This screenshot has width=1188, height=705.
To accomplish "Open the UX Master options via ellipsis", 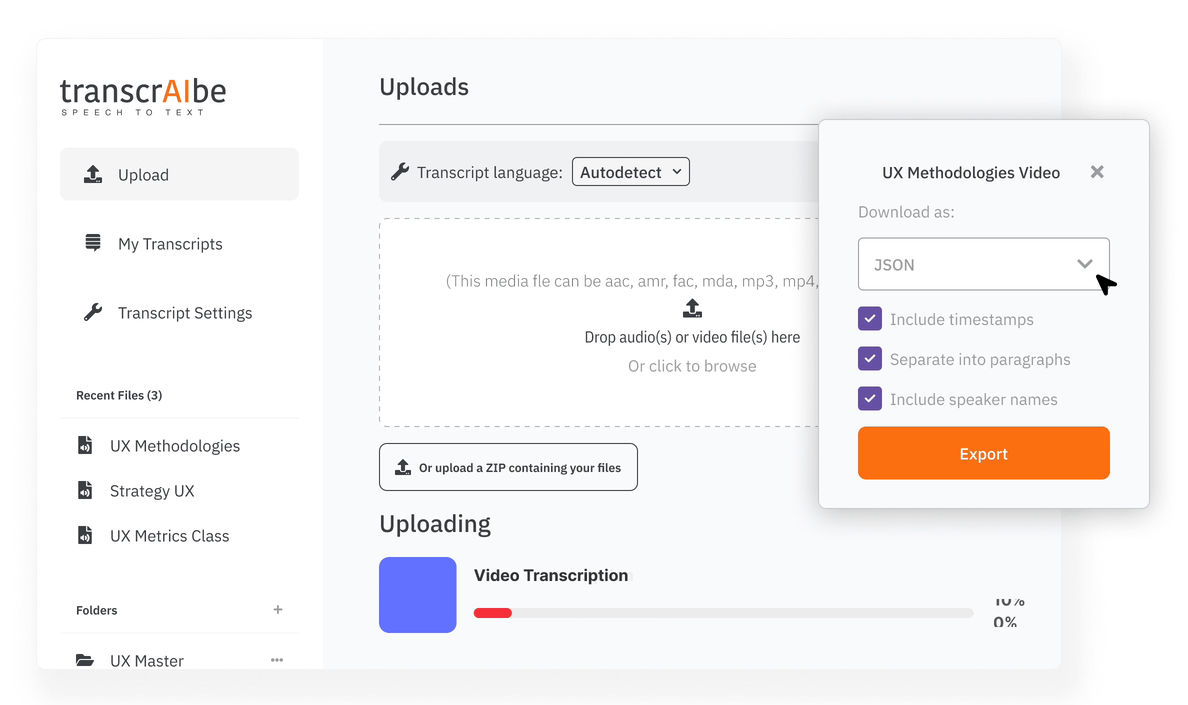I will click(x=277, y=658).
